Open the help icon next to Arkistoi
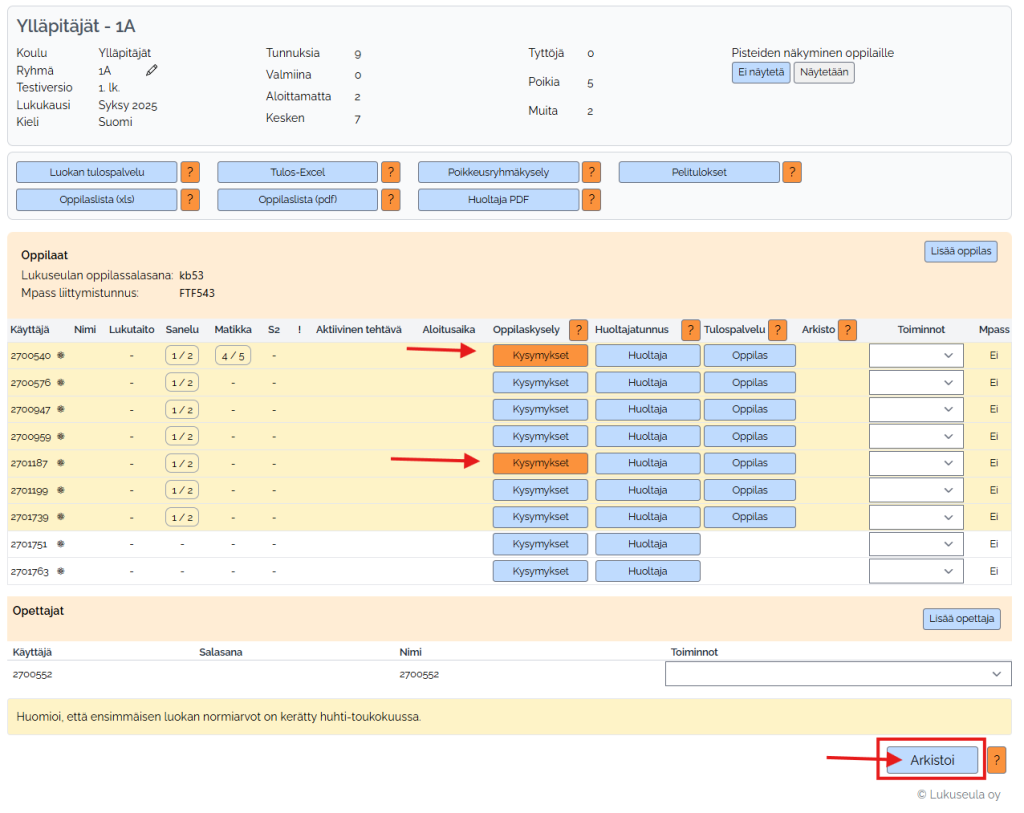Image resolution: width=1024 pixels, height=813 pixels. [996, 761]
